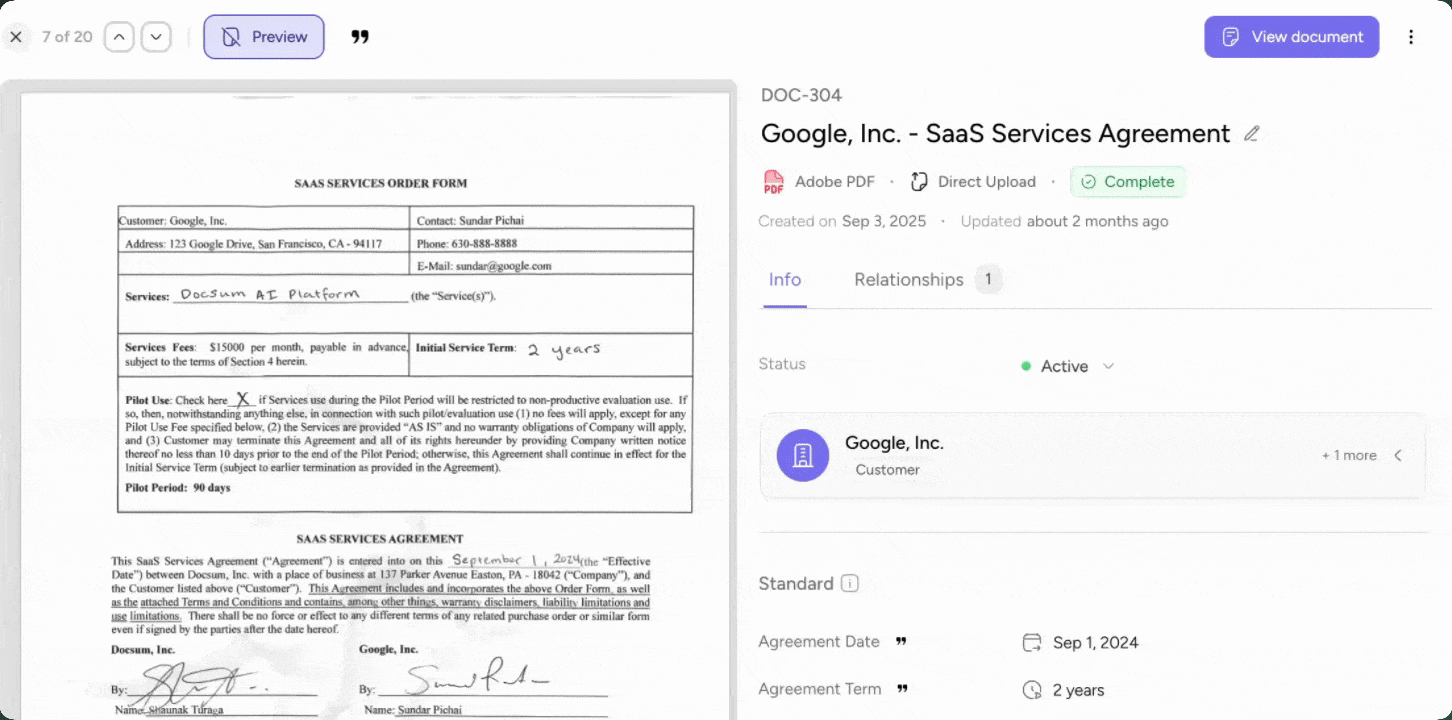The height and width of the screenshot is (720, 1452).
Task: Go to previous document with up arrow
Action: [119, 37]
